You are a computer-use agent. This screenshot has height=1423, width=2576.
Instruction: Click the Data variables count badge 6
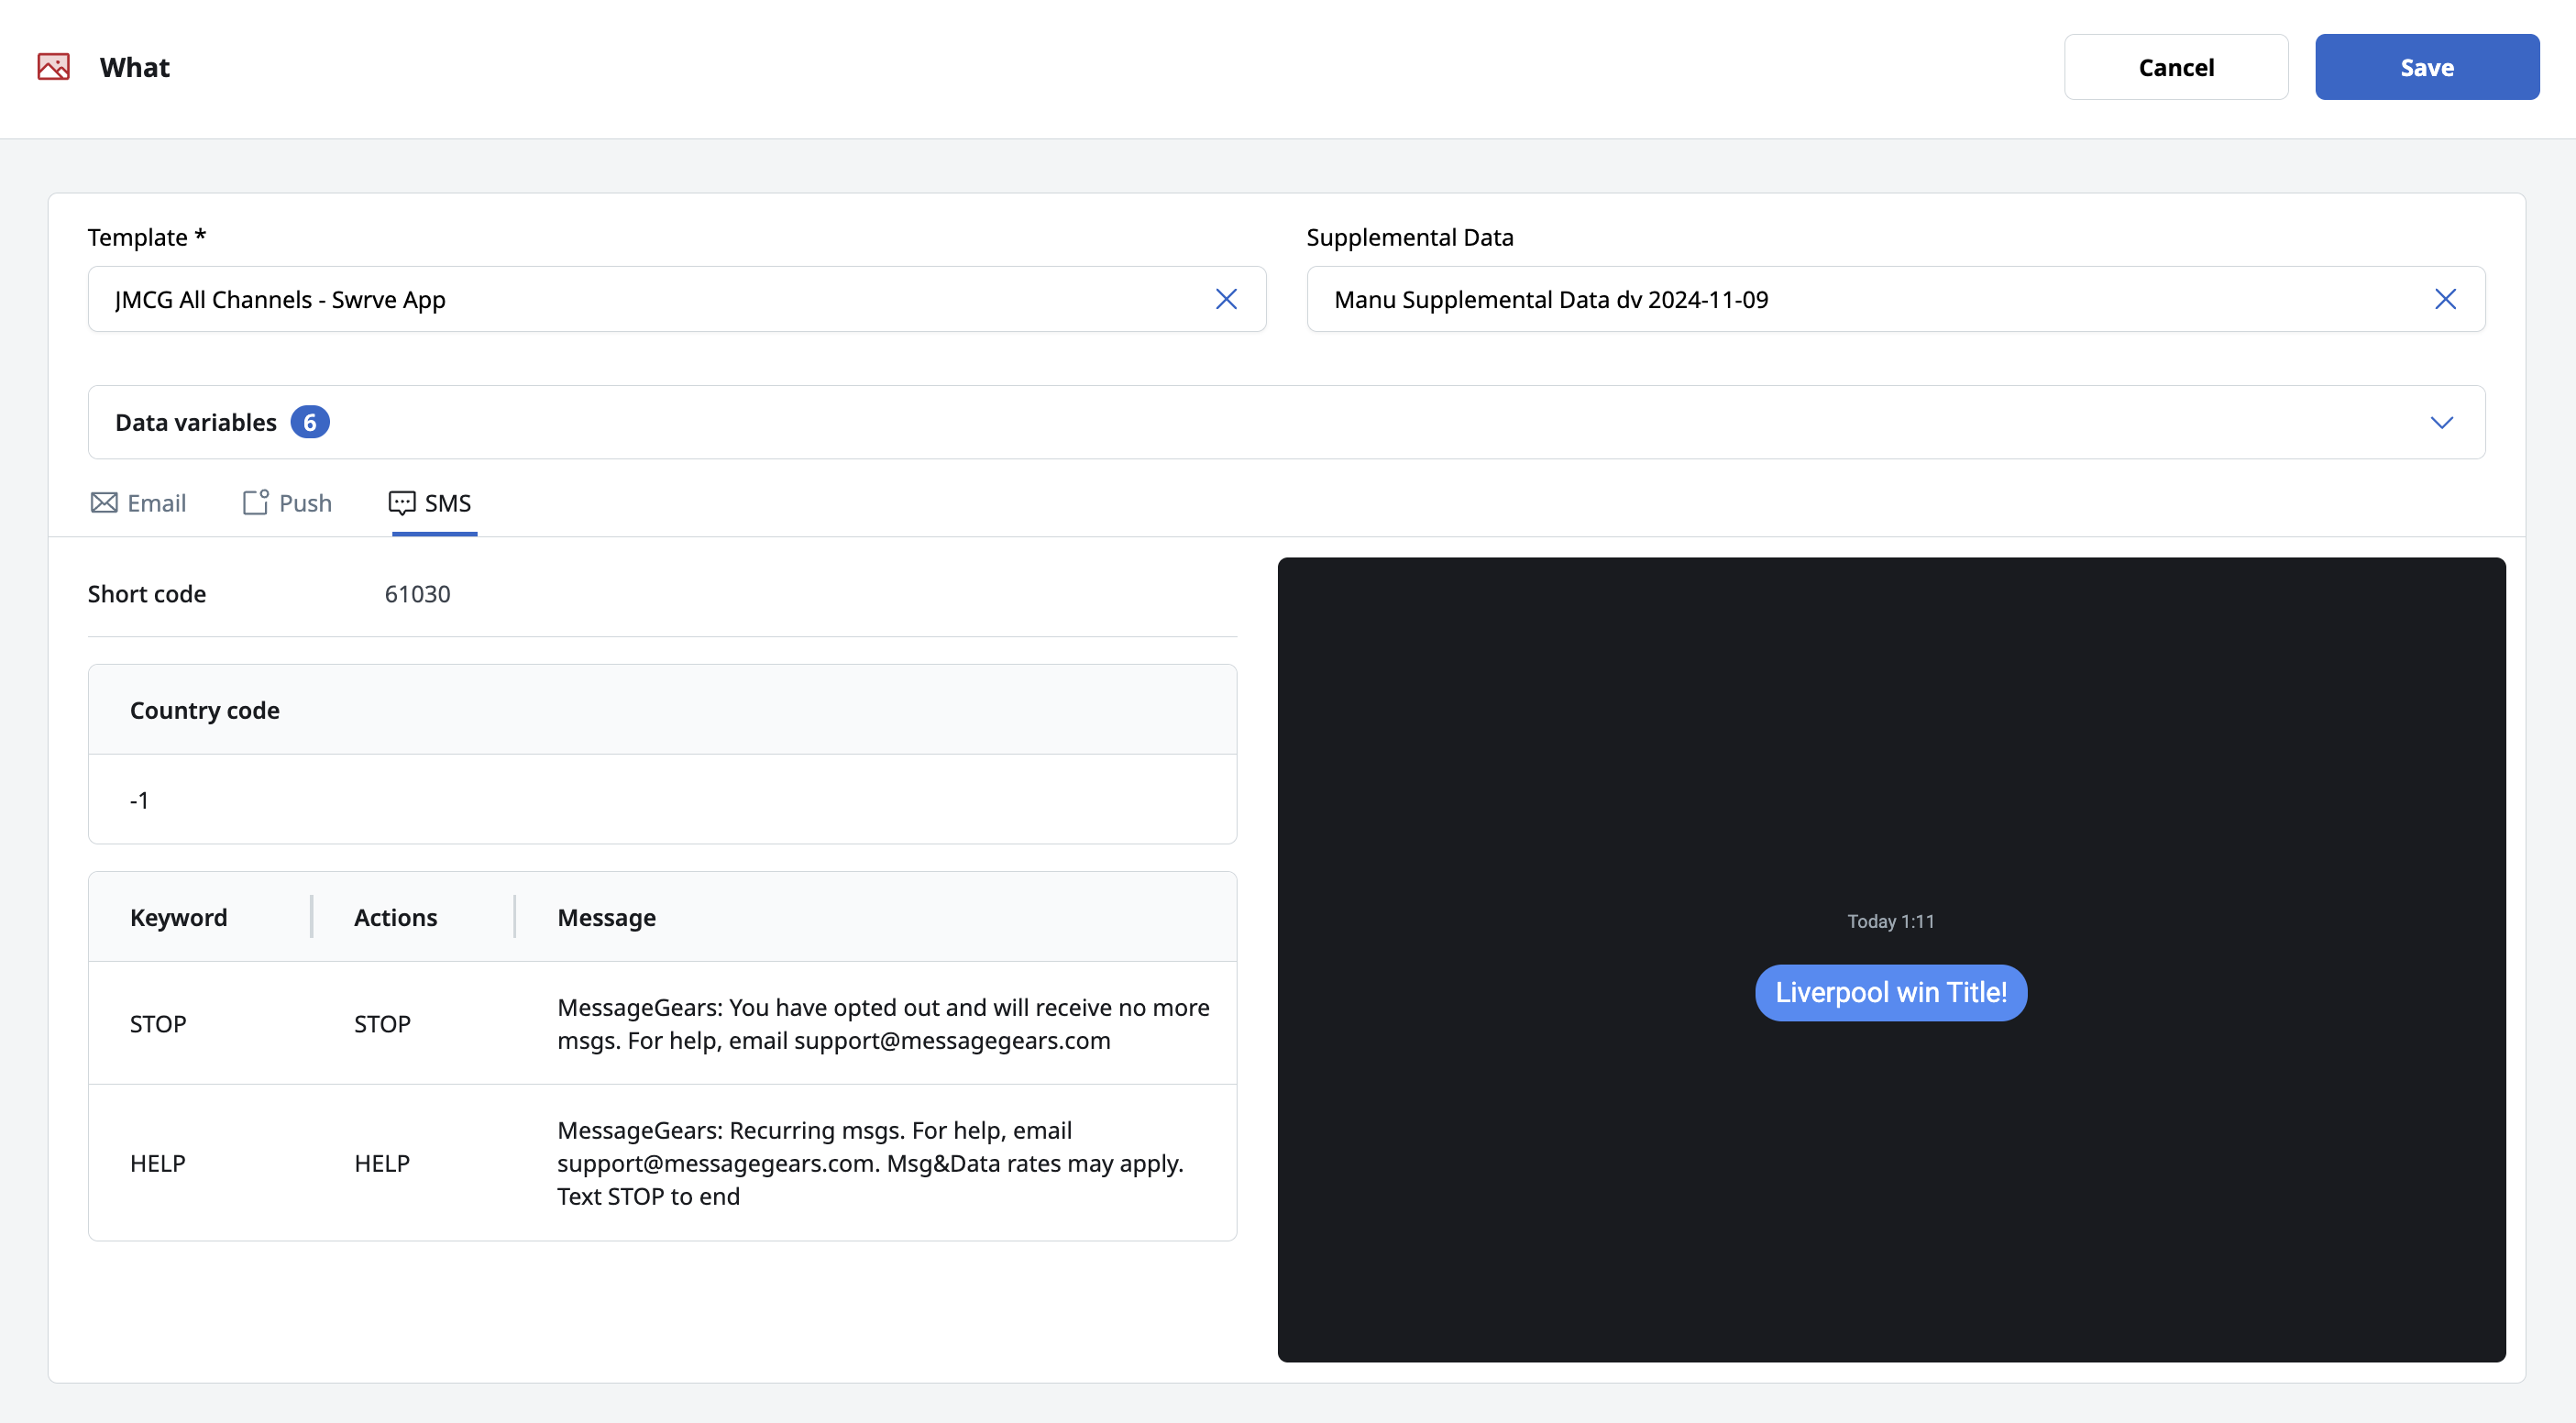[310, 423]
